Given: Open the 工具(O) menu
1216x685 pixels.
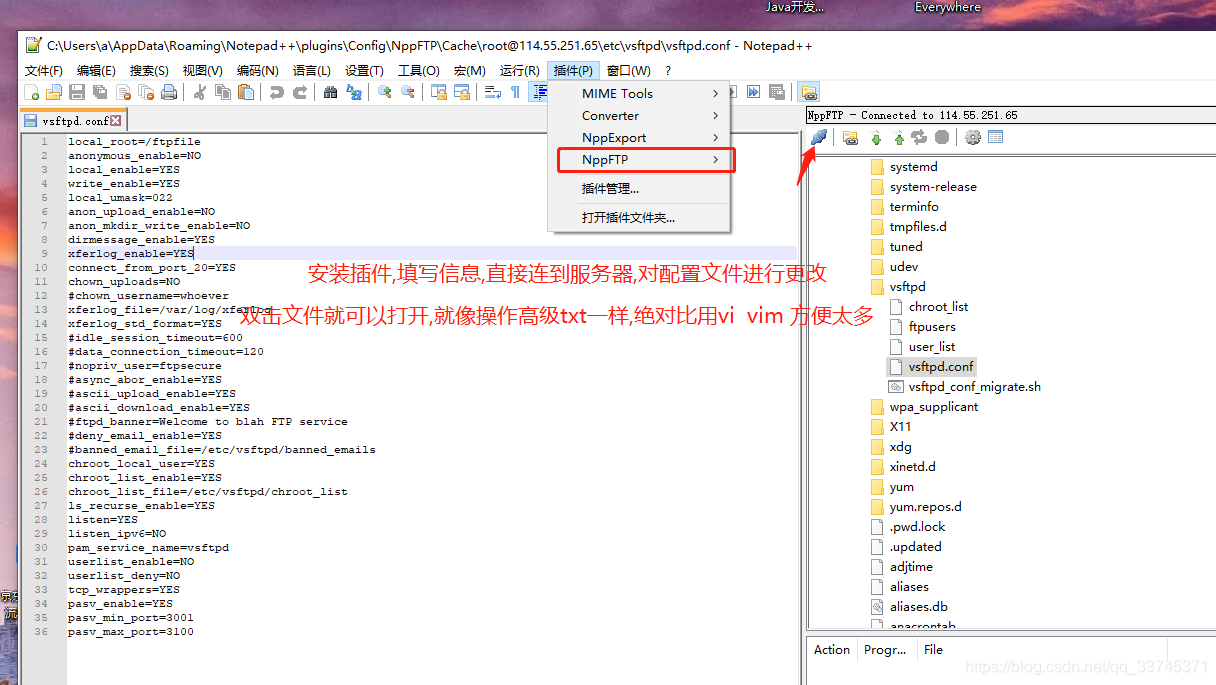Looking at the screenshot, I should click(419, 70).
